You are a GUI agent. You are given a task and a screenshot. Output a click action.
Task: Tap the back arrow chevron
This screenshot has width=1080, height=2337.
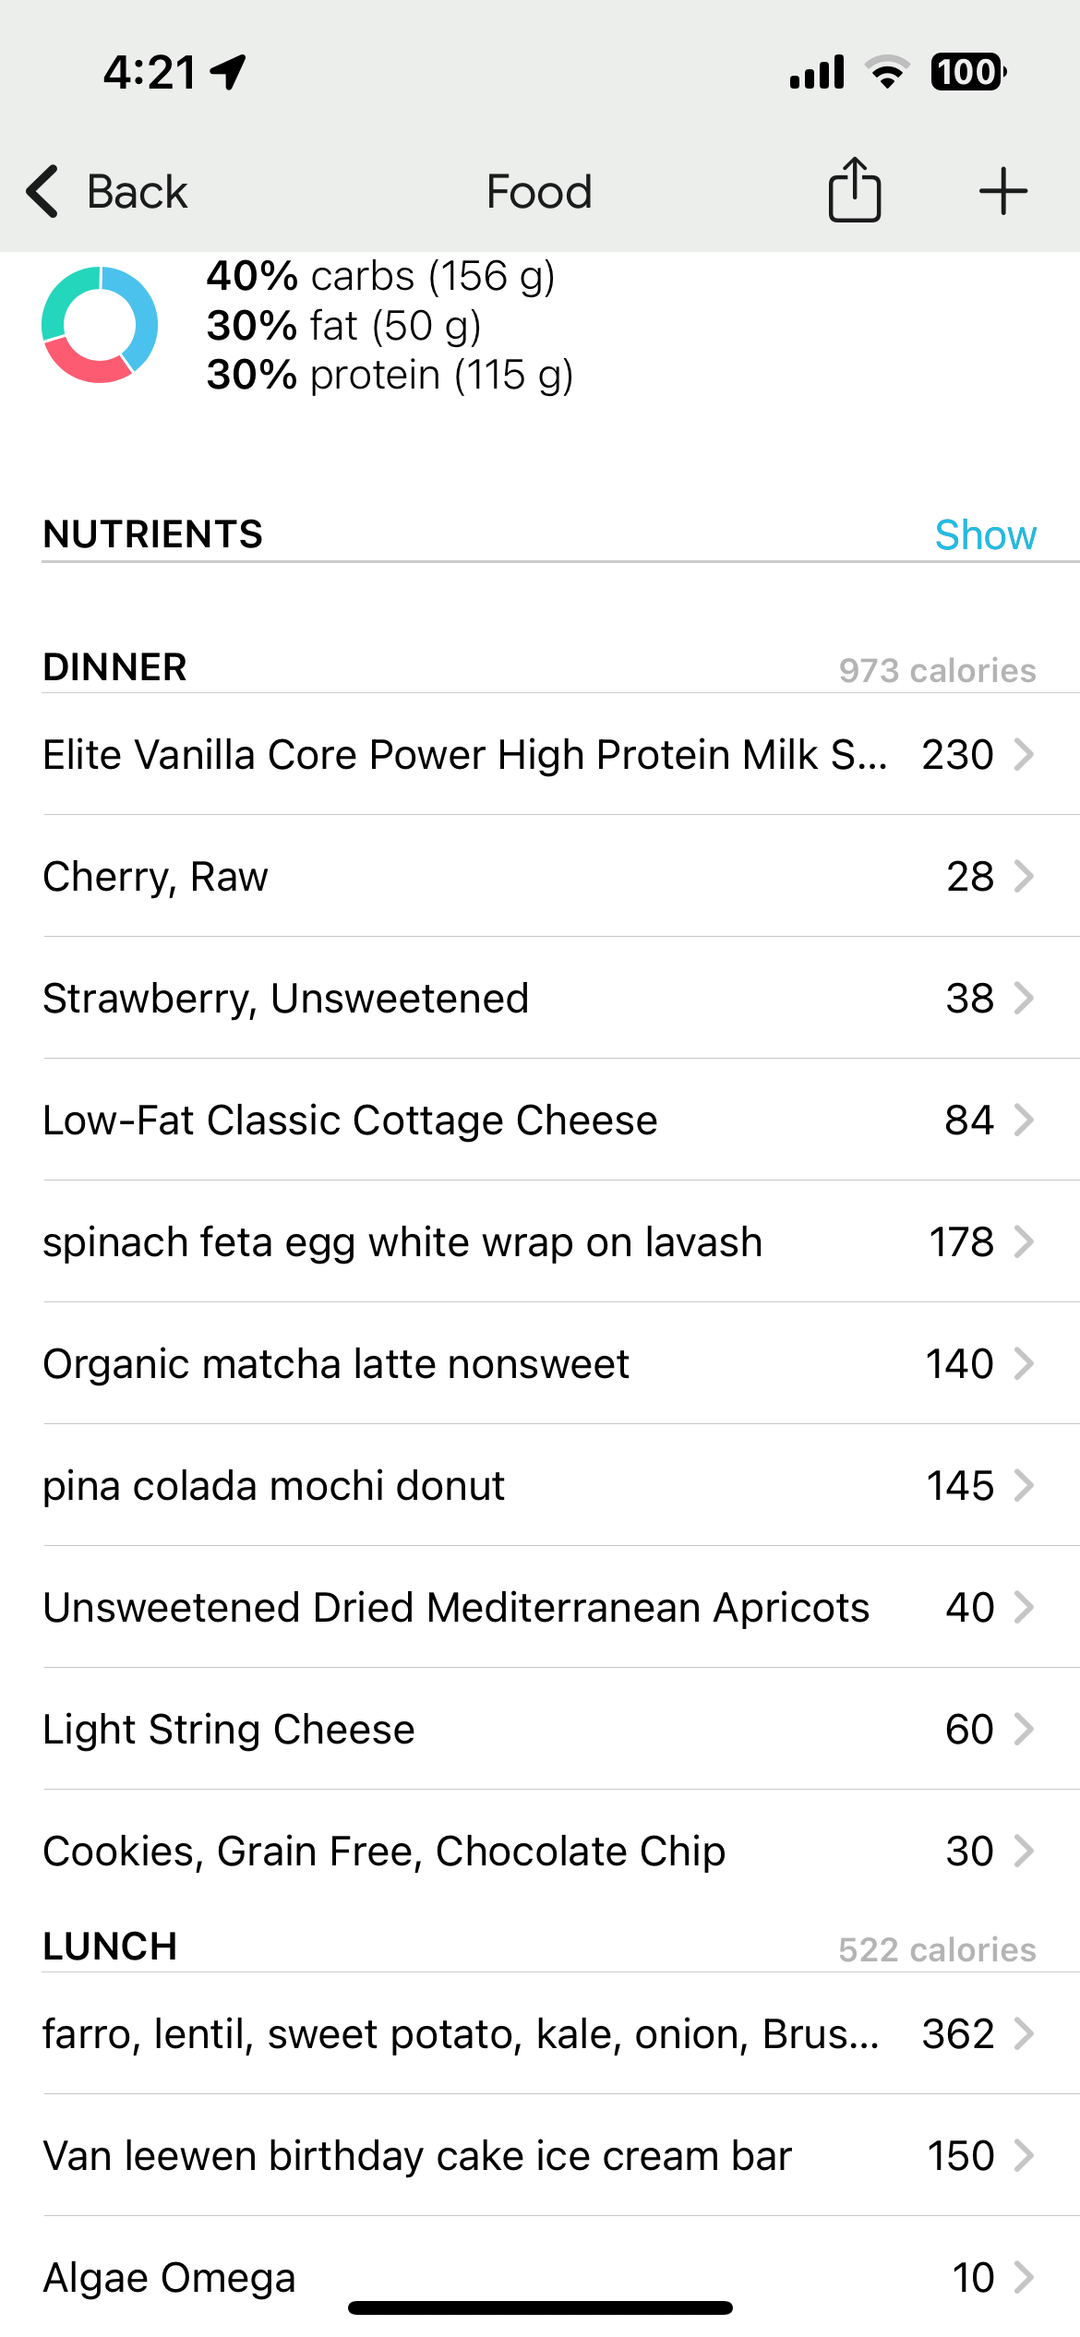tap(43, 191)
